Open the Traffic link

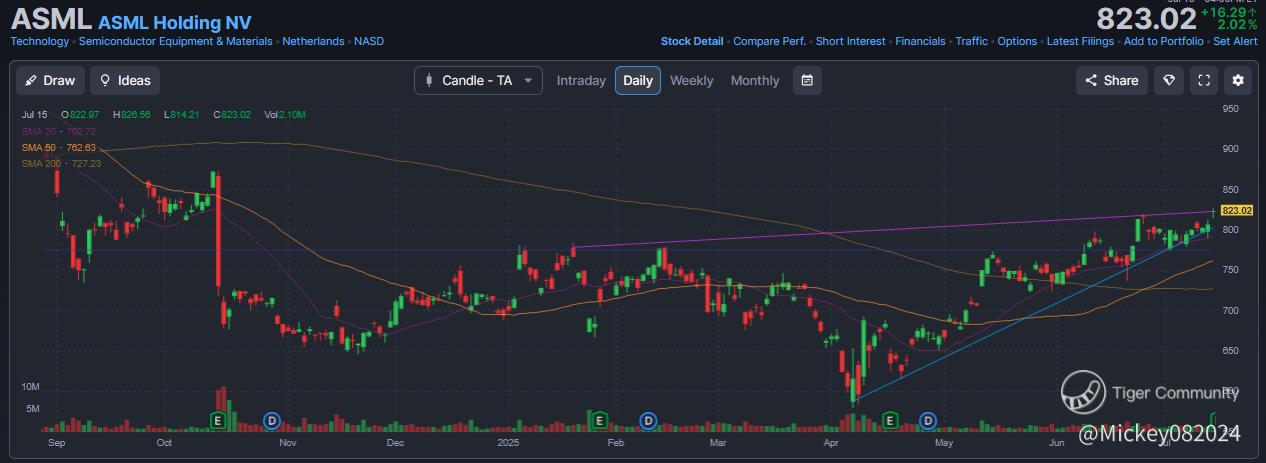[971, 42]
